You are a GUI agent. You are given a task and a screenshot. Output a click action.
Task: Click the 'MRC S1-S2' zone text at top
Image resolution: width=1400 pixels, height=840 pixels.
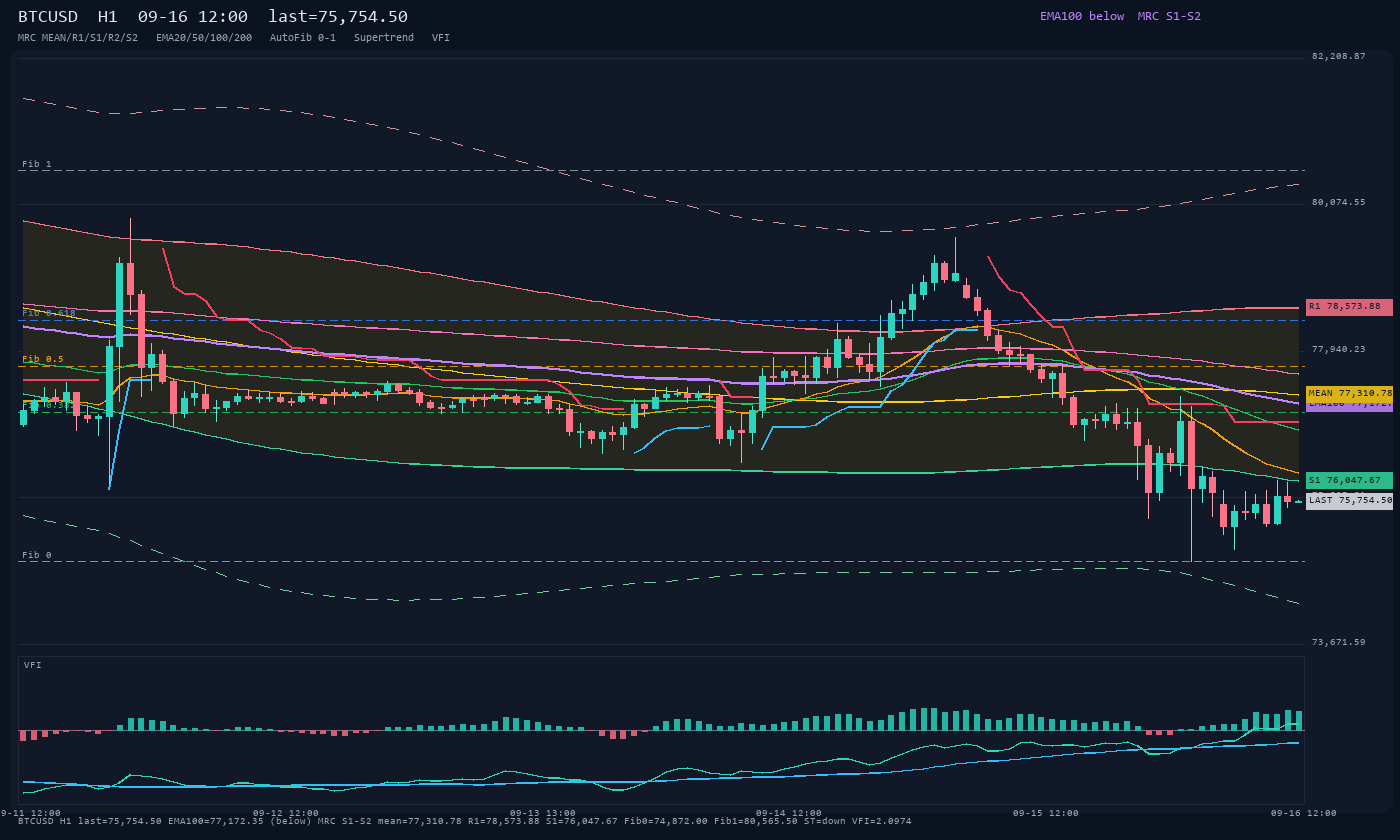pos(1169,16)
